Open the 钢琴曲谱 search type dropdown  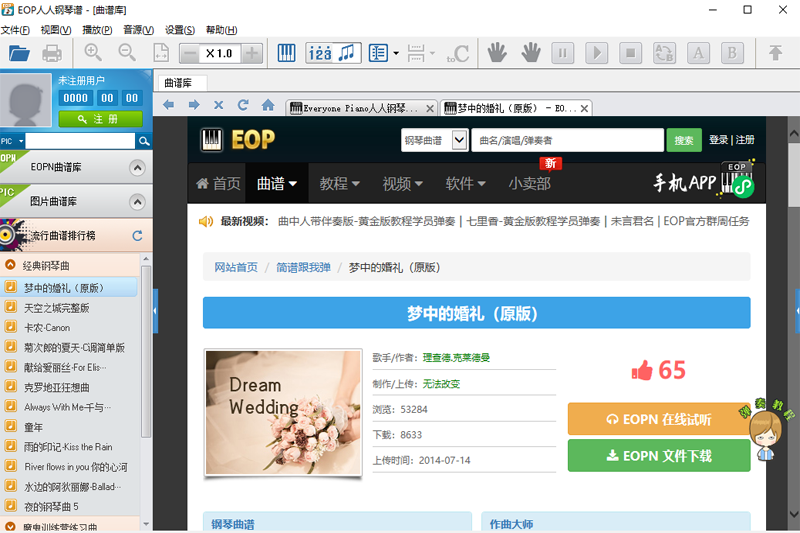pyautogui.click(x=459, y=141)
